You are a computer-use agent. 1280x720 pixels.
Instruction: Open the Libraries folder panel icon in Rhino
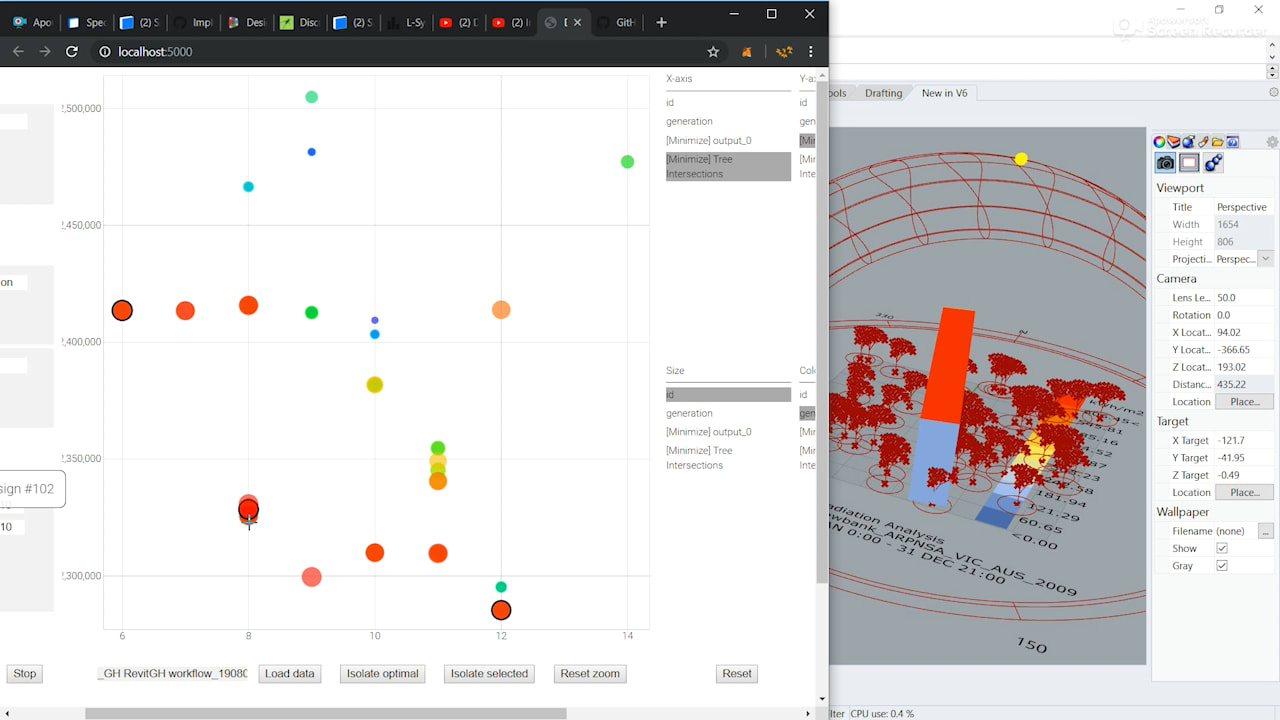click(x=1218, y=142)
